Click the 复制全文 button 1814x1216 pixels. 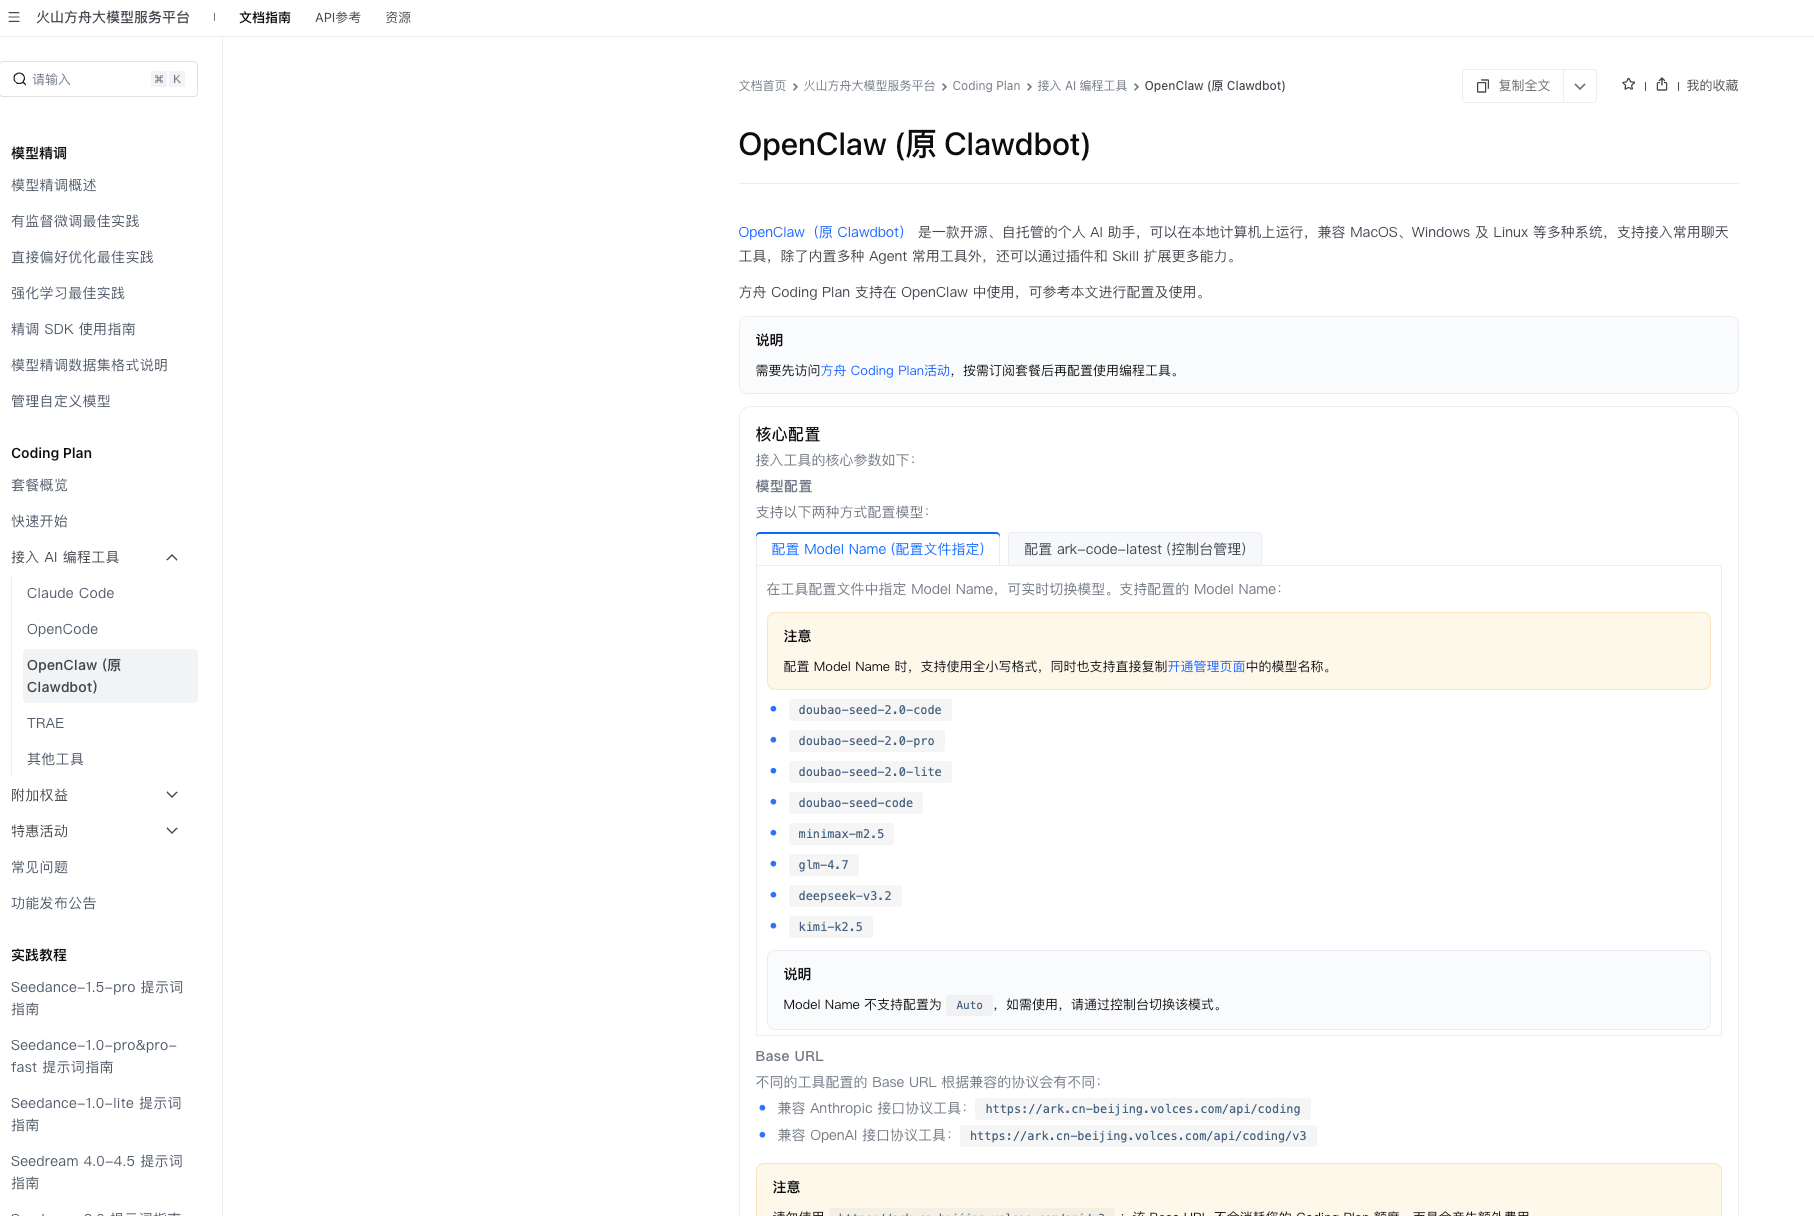(x=1513, y=86)
